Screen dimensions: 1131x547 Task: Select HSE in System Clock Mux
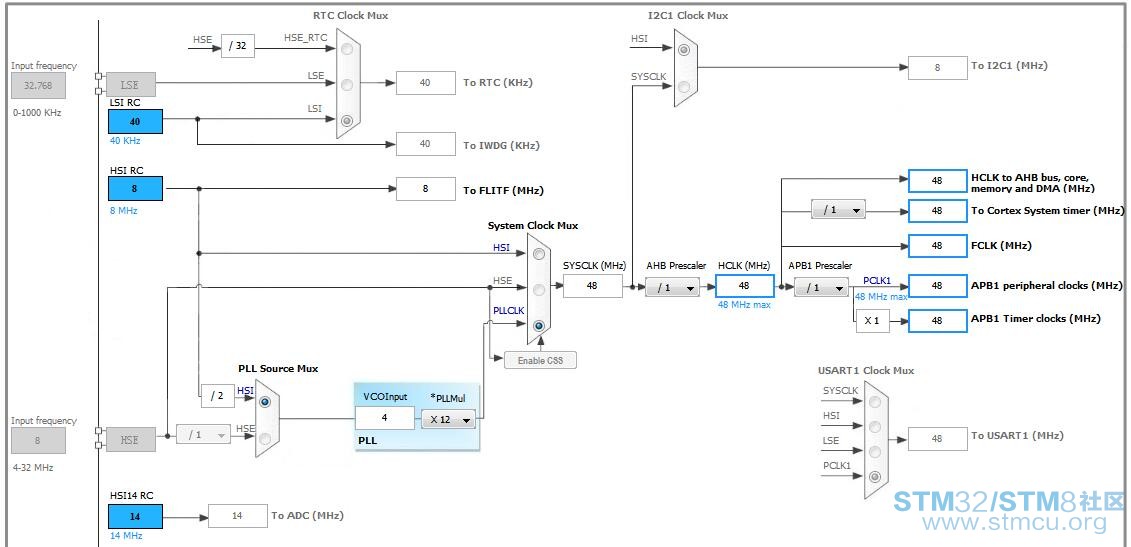539,289
